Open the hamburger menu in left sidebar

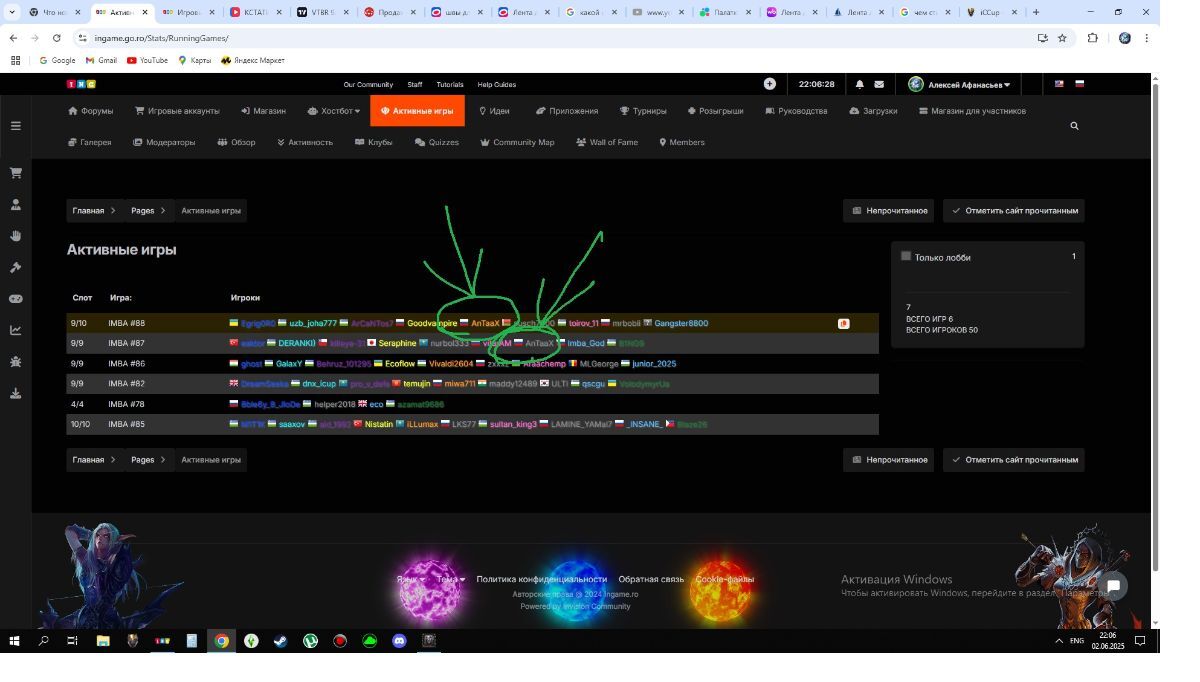click(15, 126)
